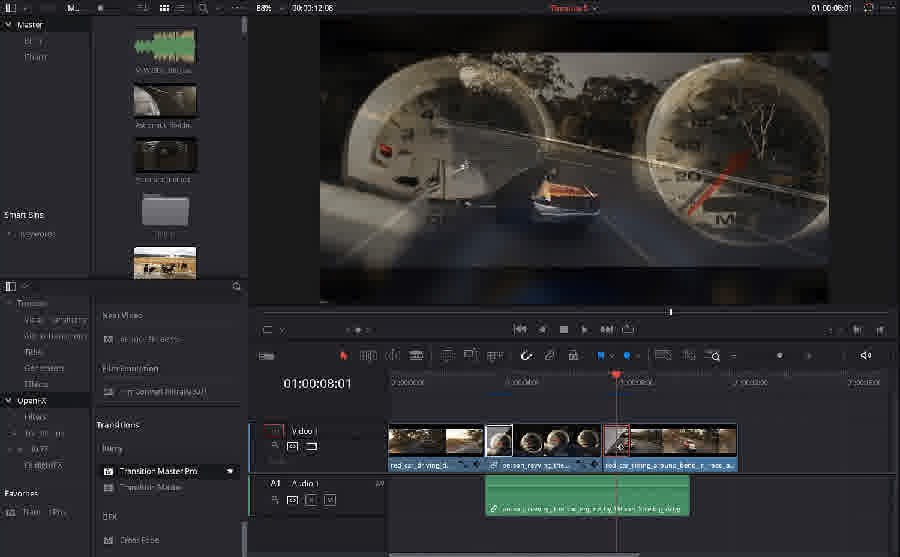Select Filters under OpenFX
This screenshot has height=557, width=900.
click(36, 416)
